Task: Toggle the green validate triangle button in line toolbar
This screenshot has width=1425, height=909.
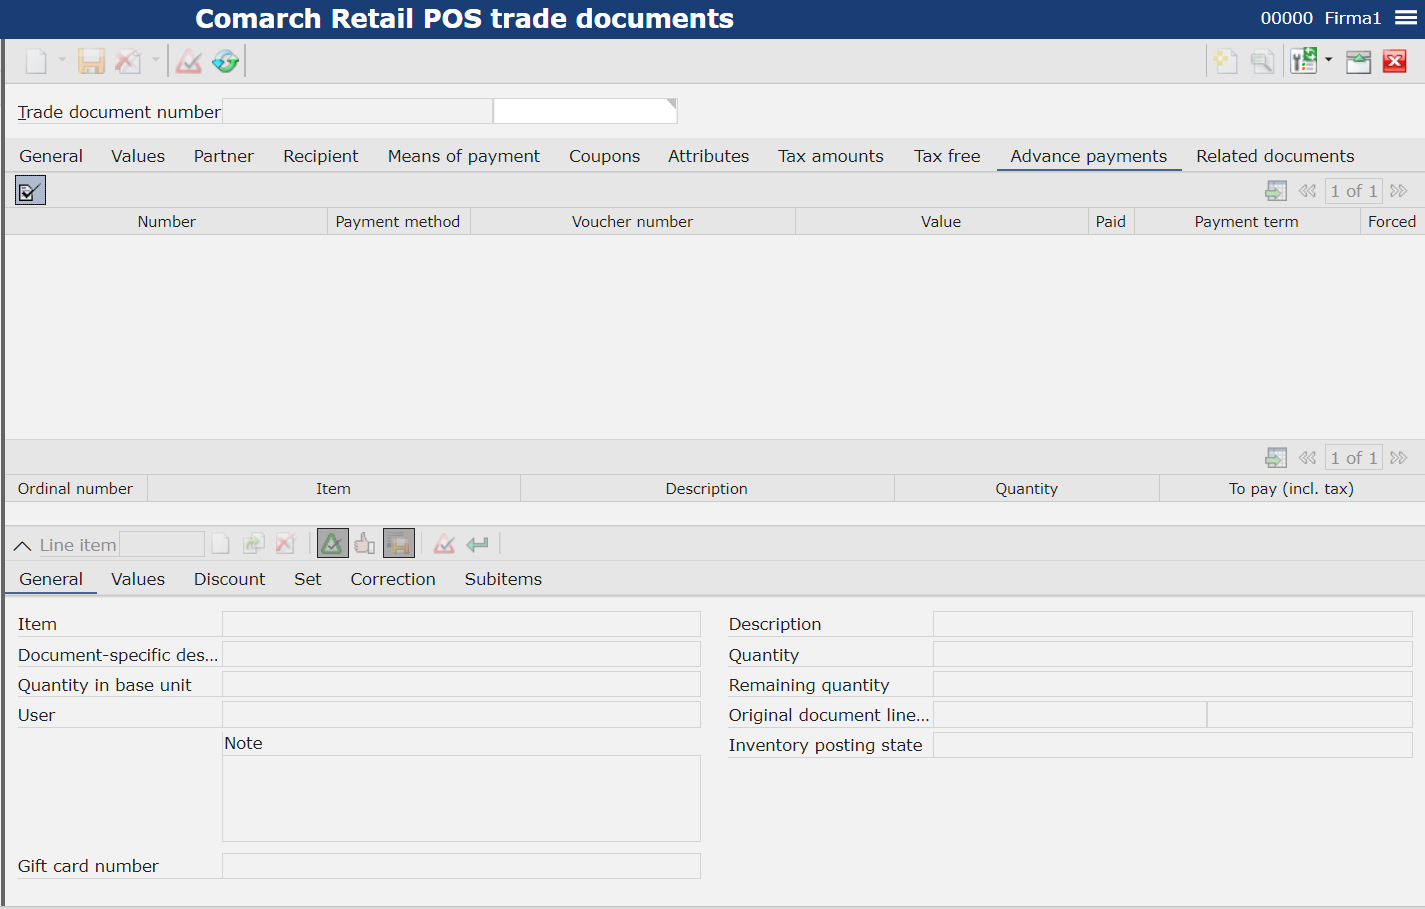Action: (x=332, y=544)
